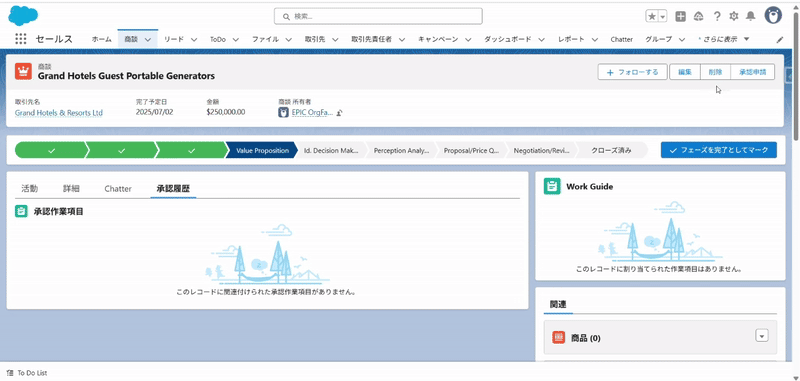Open the さらに表示 more menu

(x=724, y=39)
